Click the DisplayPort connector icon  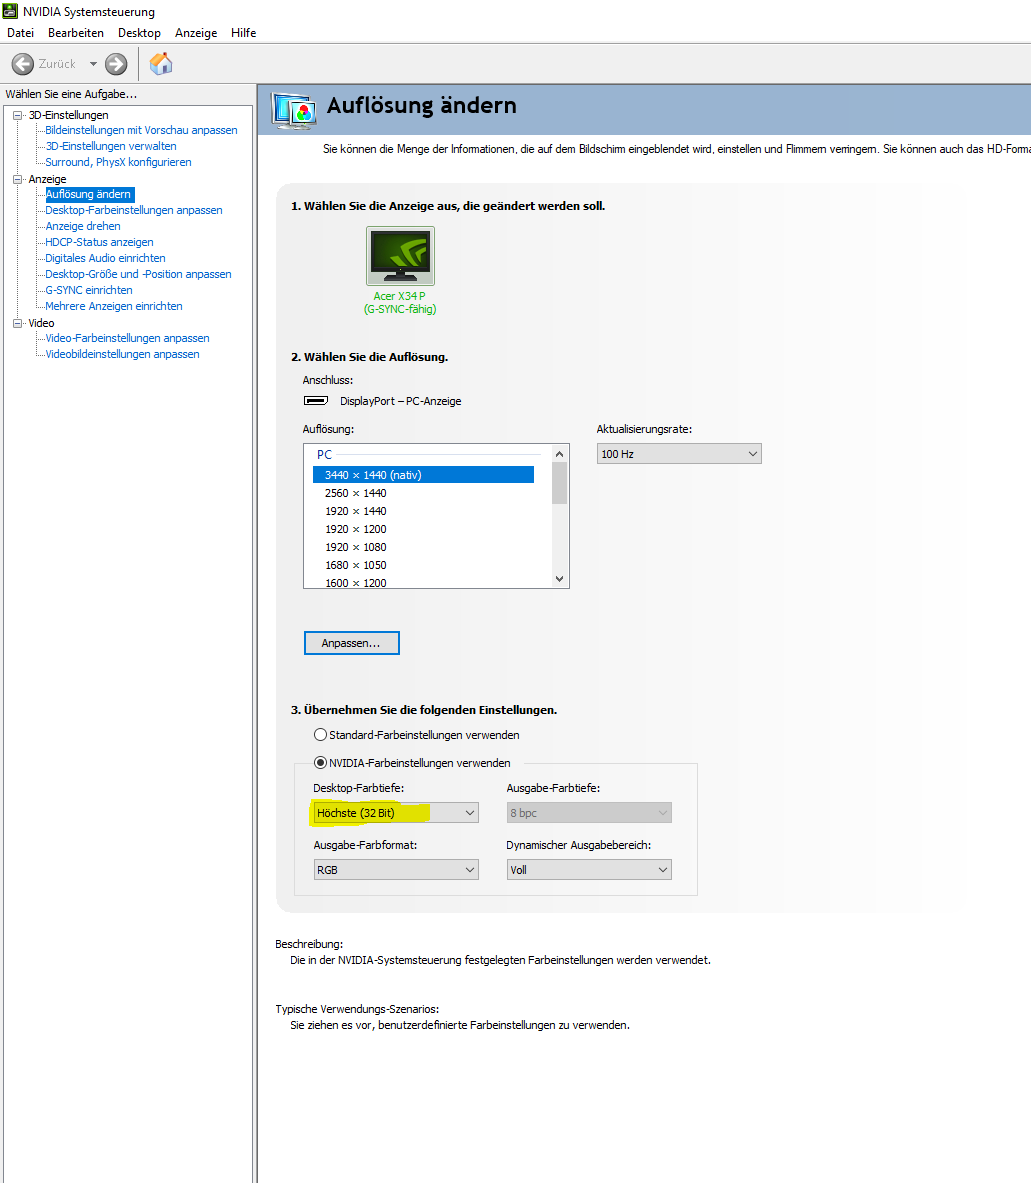point(315,401)
